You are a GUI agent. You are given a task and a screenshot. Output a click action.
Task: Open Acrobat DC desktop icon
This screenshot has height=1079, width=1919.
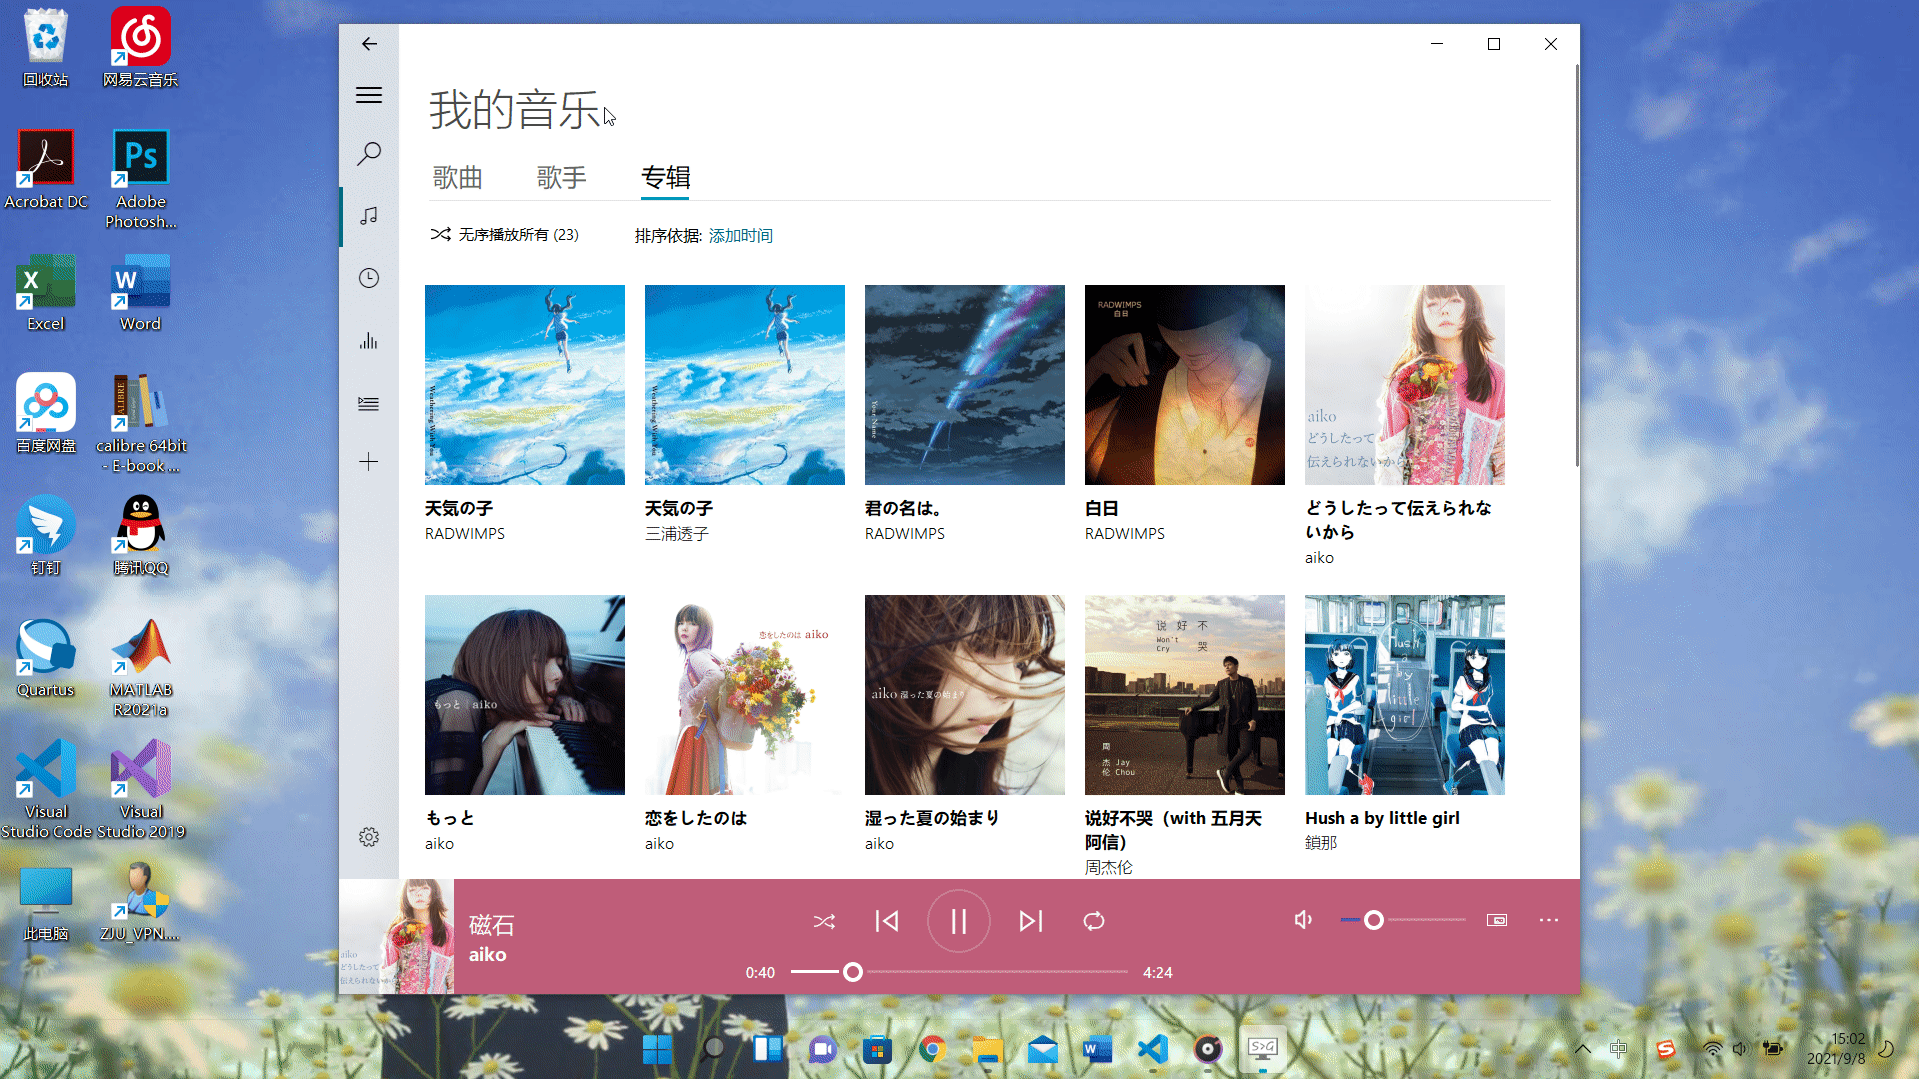tap(46, 170)
